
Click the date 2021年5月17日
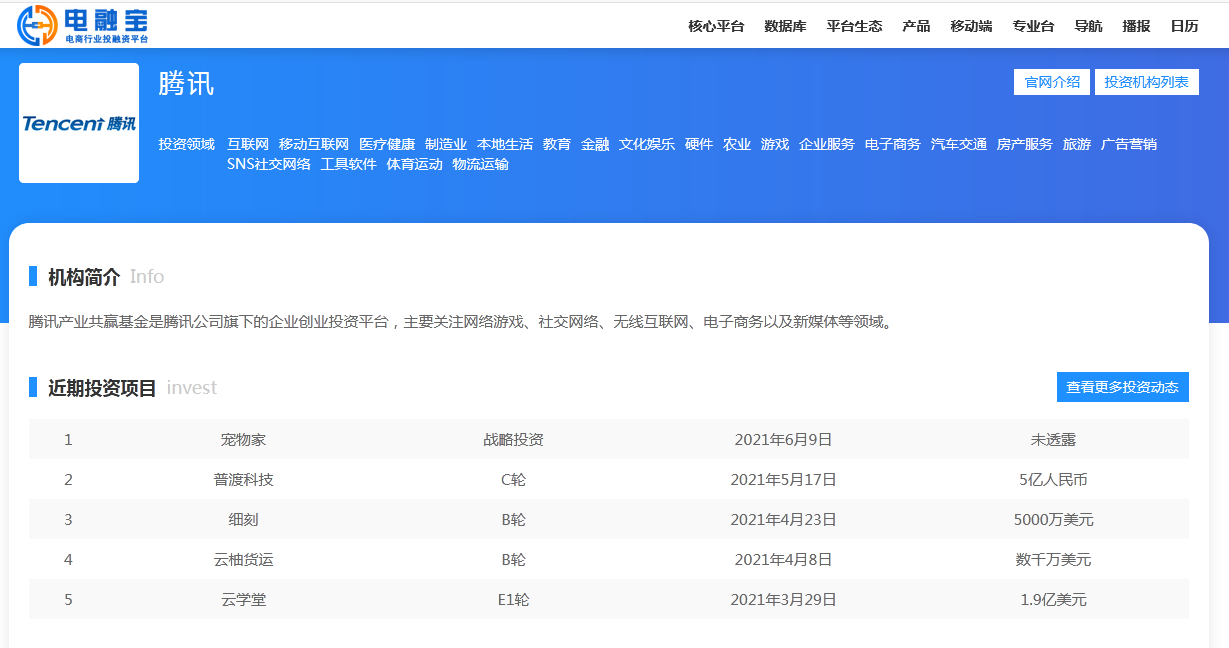[783, 479]
